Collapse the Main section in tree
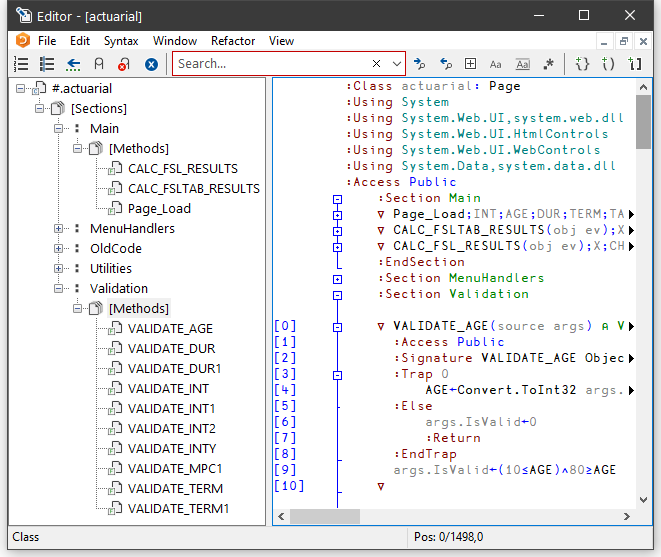The image size is (661, 557). (59, 129)
